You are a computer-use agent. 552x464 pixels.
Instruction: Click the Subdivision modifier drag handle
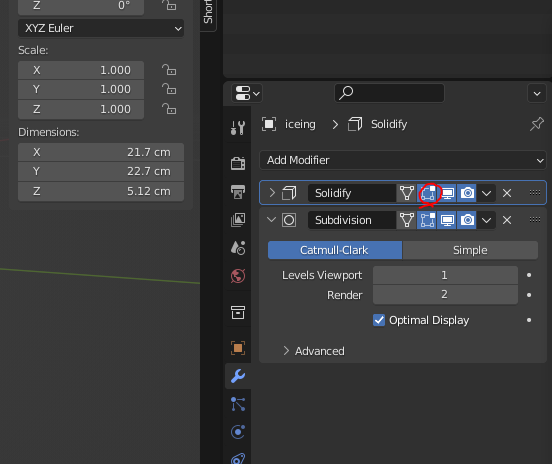click(535, 220)
